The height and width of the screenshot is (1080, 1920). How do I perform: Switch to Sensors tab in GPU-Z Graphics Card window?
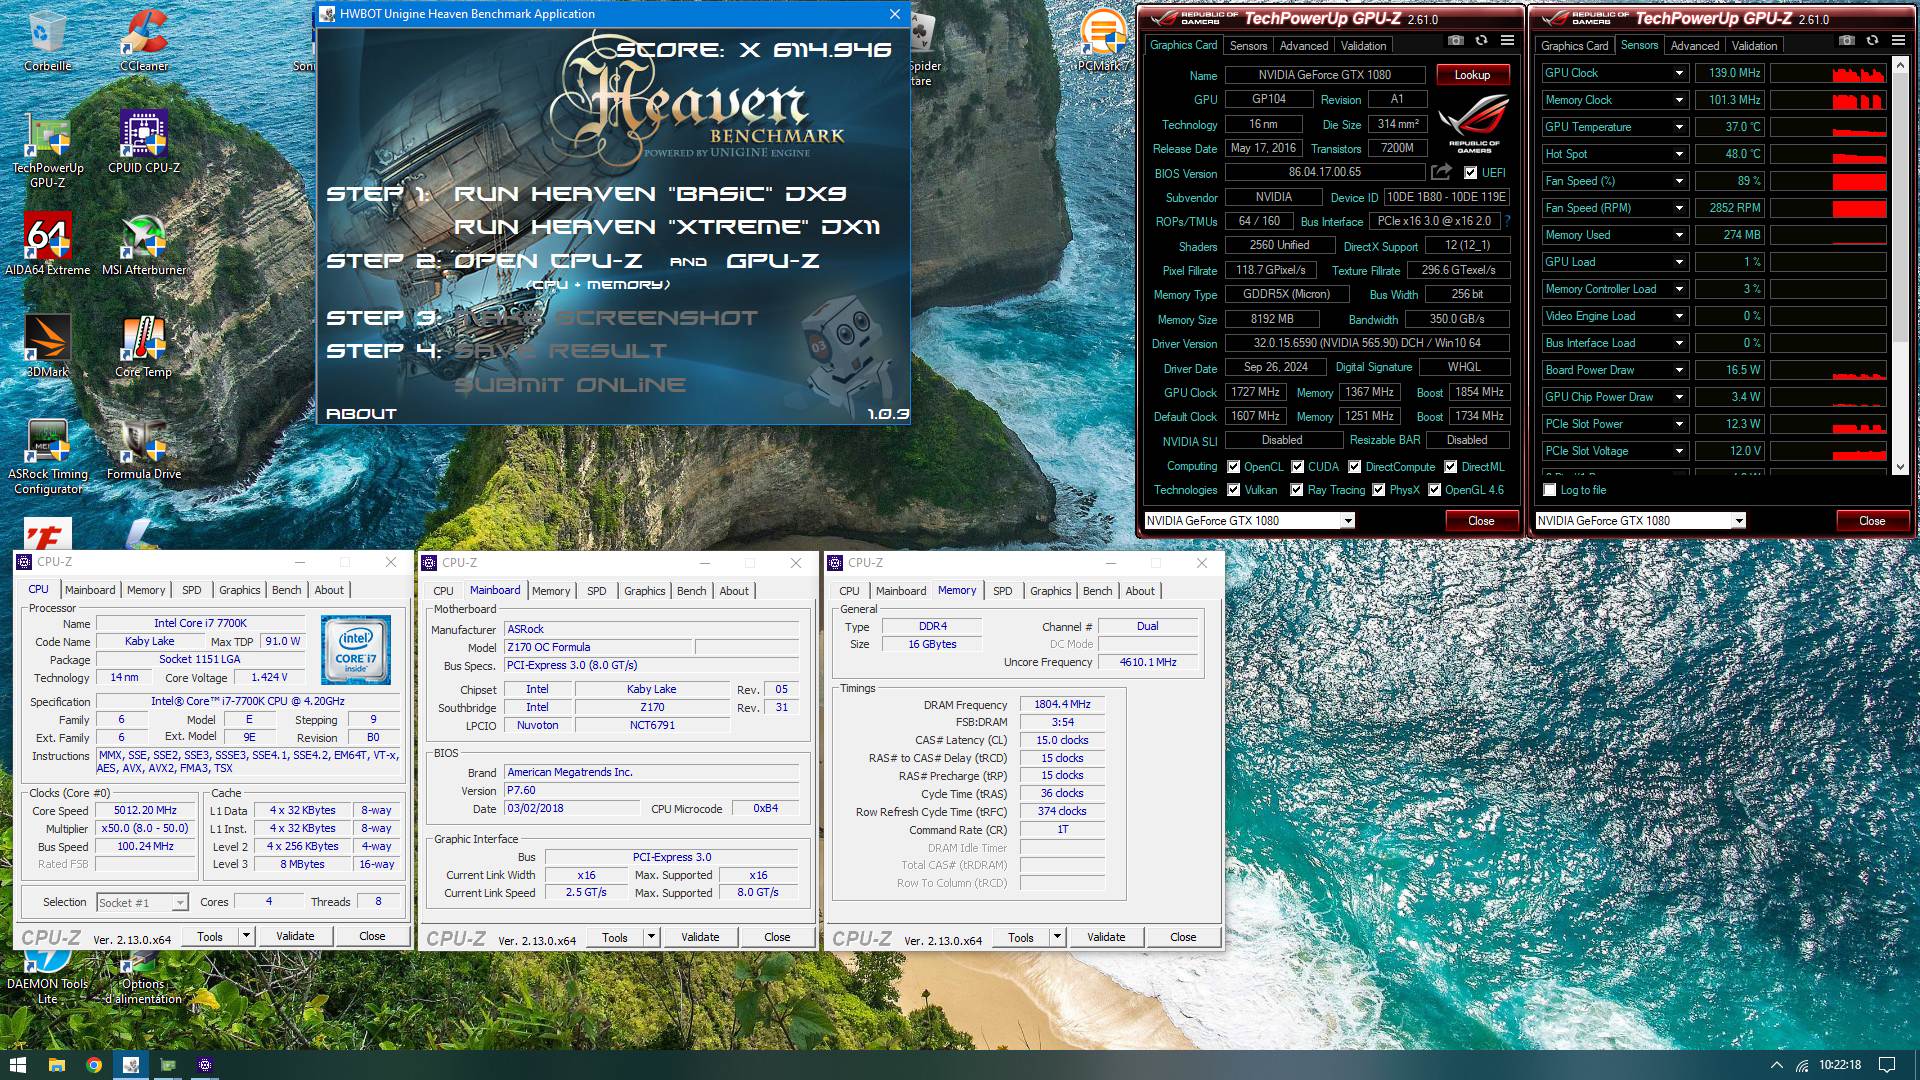pyautogui.click(x=1248, y=46)
